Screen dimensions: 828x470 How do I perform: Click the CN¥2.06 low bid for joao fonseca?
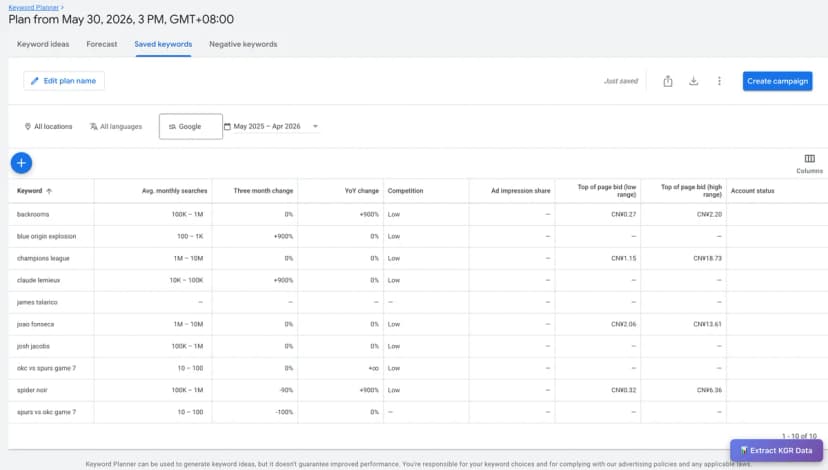(x=623, y=324)
